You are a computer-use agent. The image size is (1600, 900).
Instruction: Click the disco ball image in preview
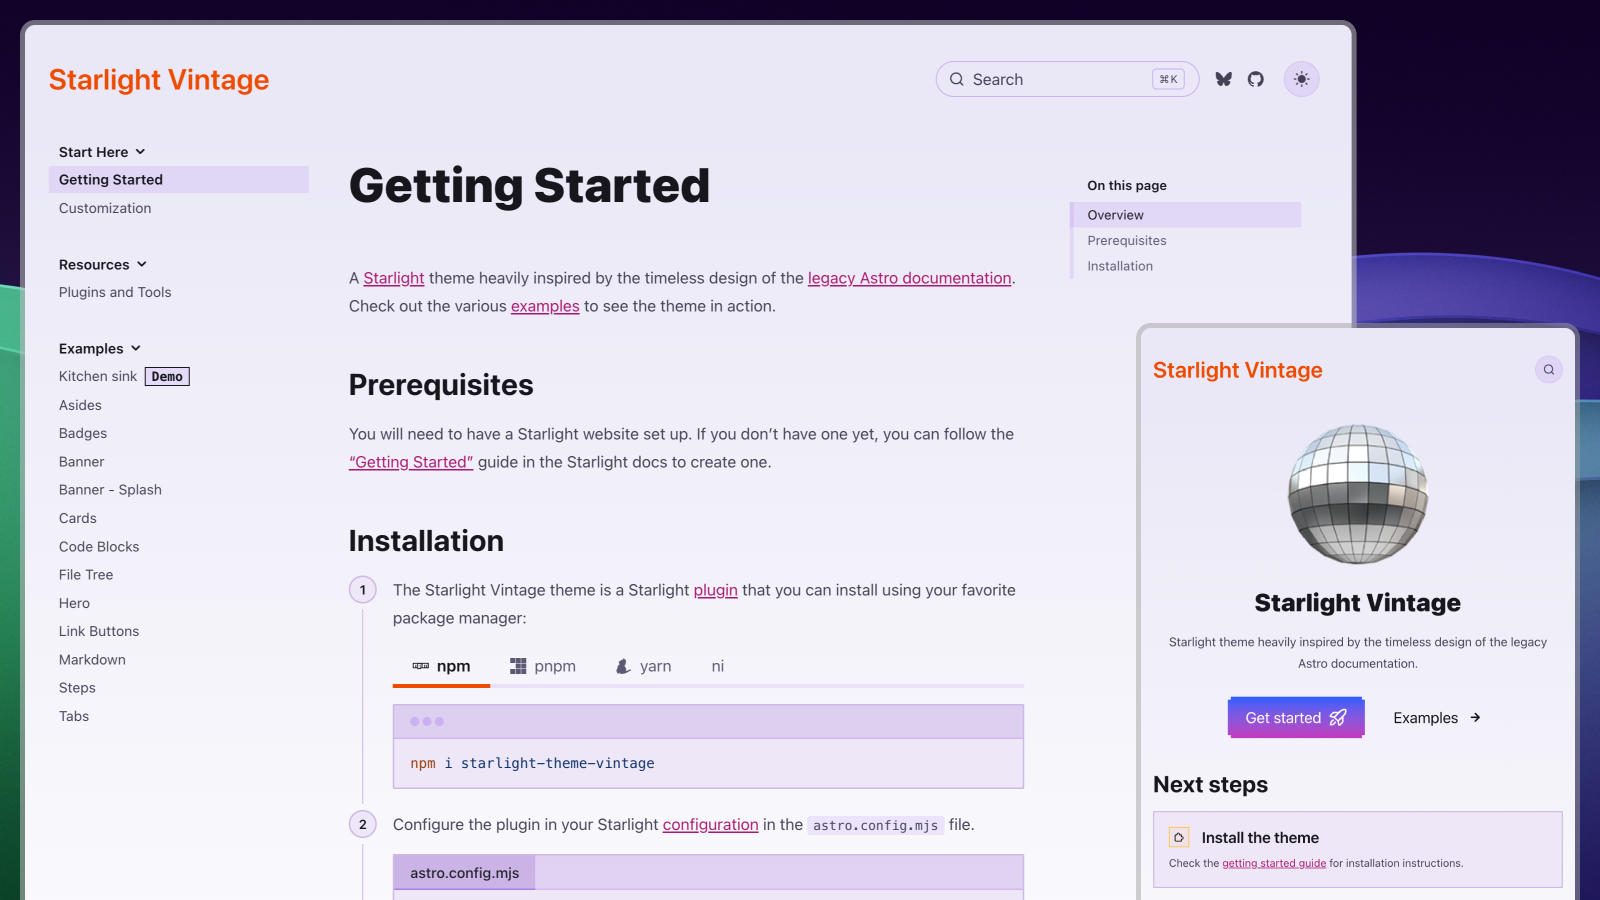coord(1358,494)
